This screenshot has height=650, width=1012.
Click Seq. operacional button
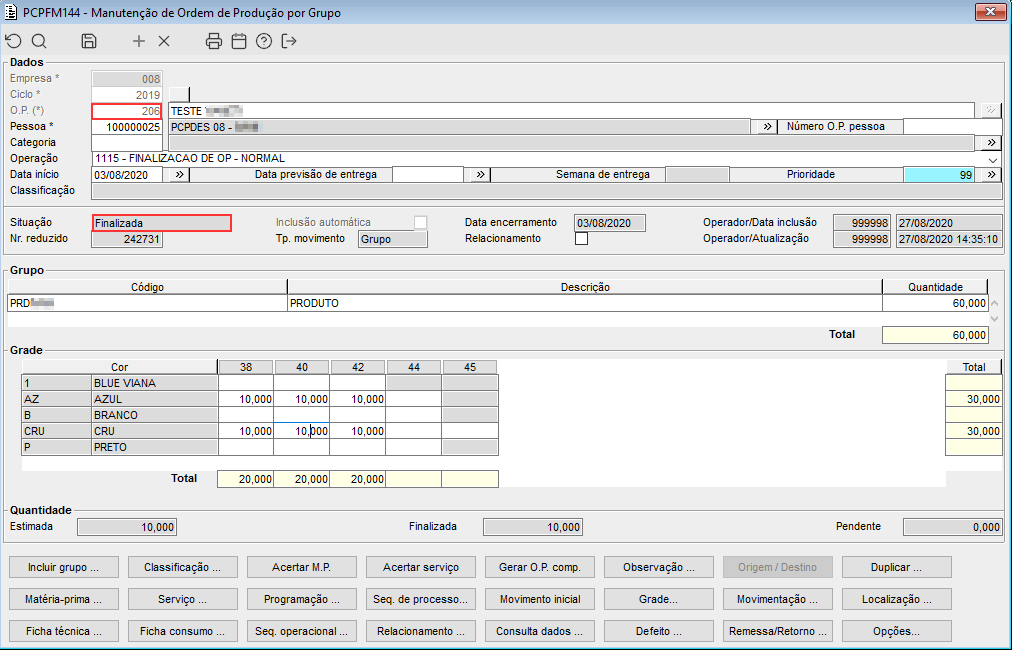pyautogui.click(x=301, y=631)
